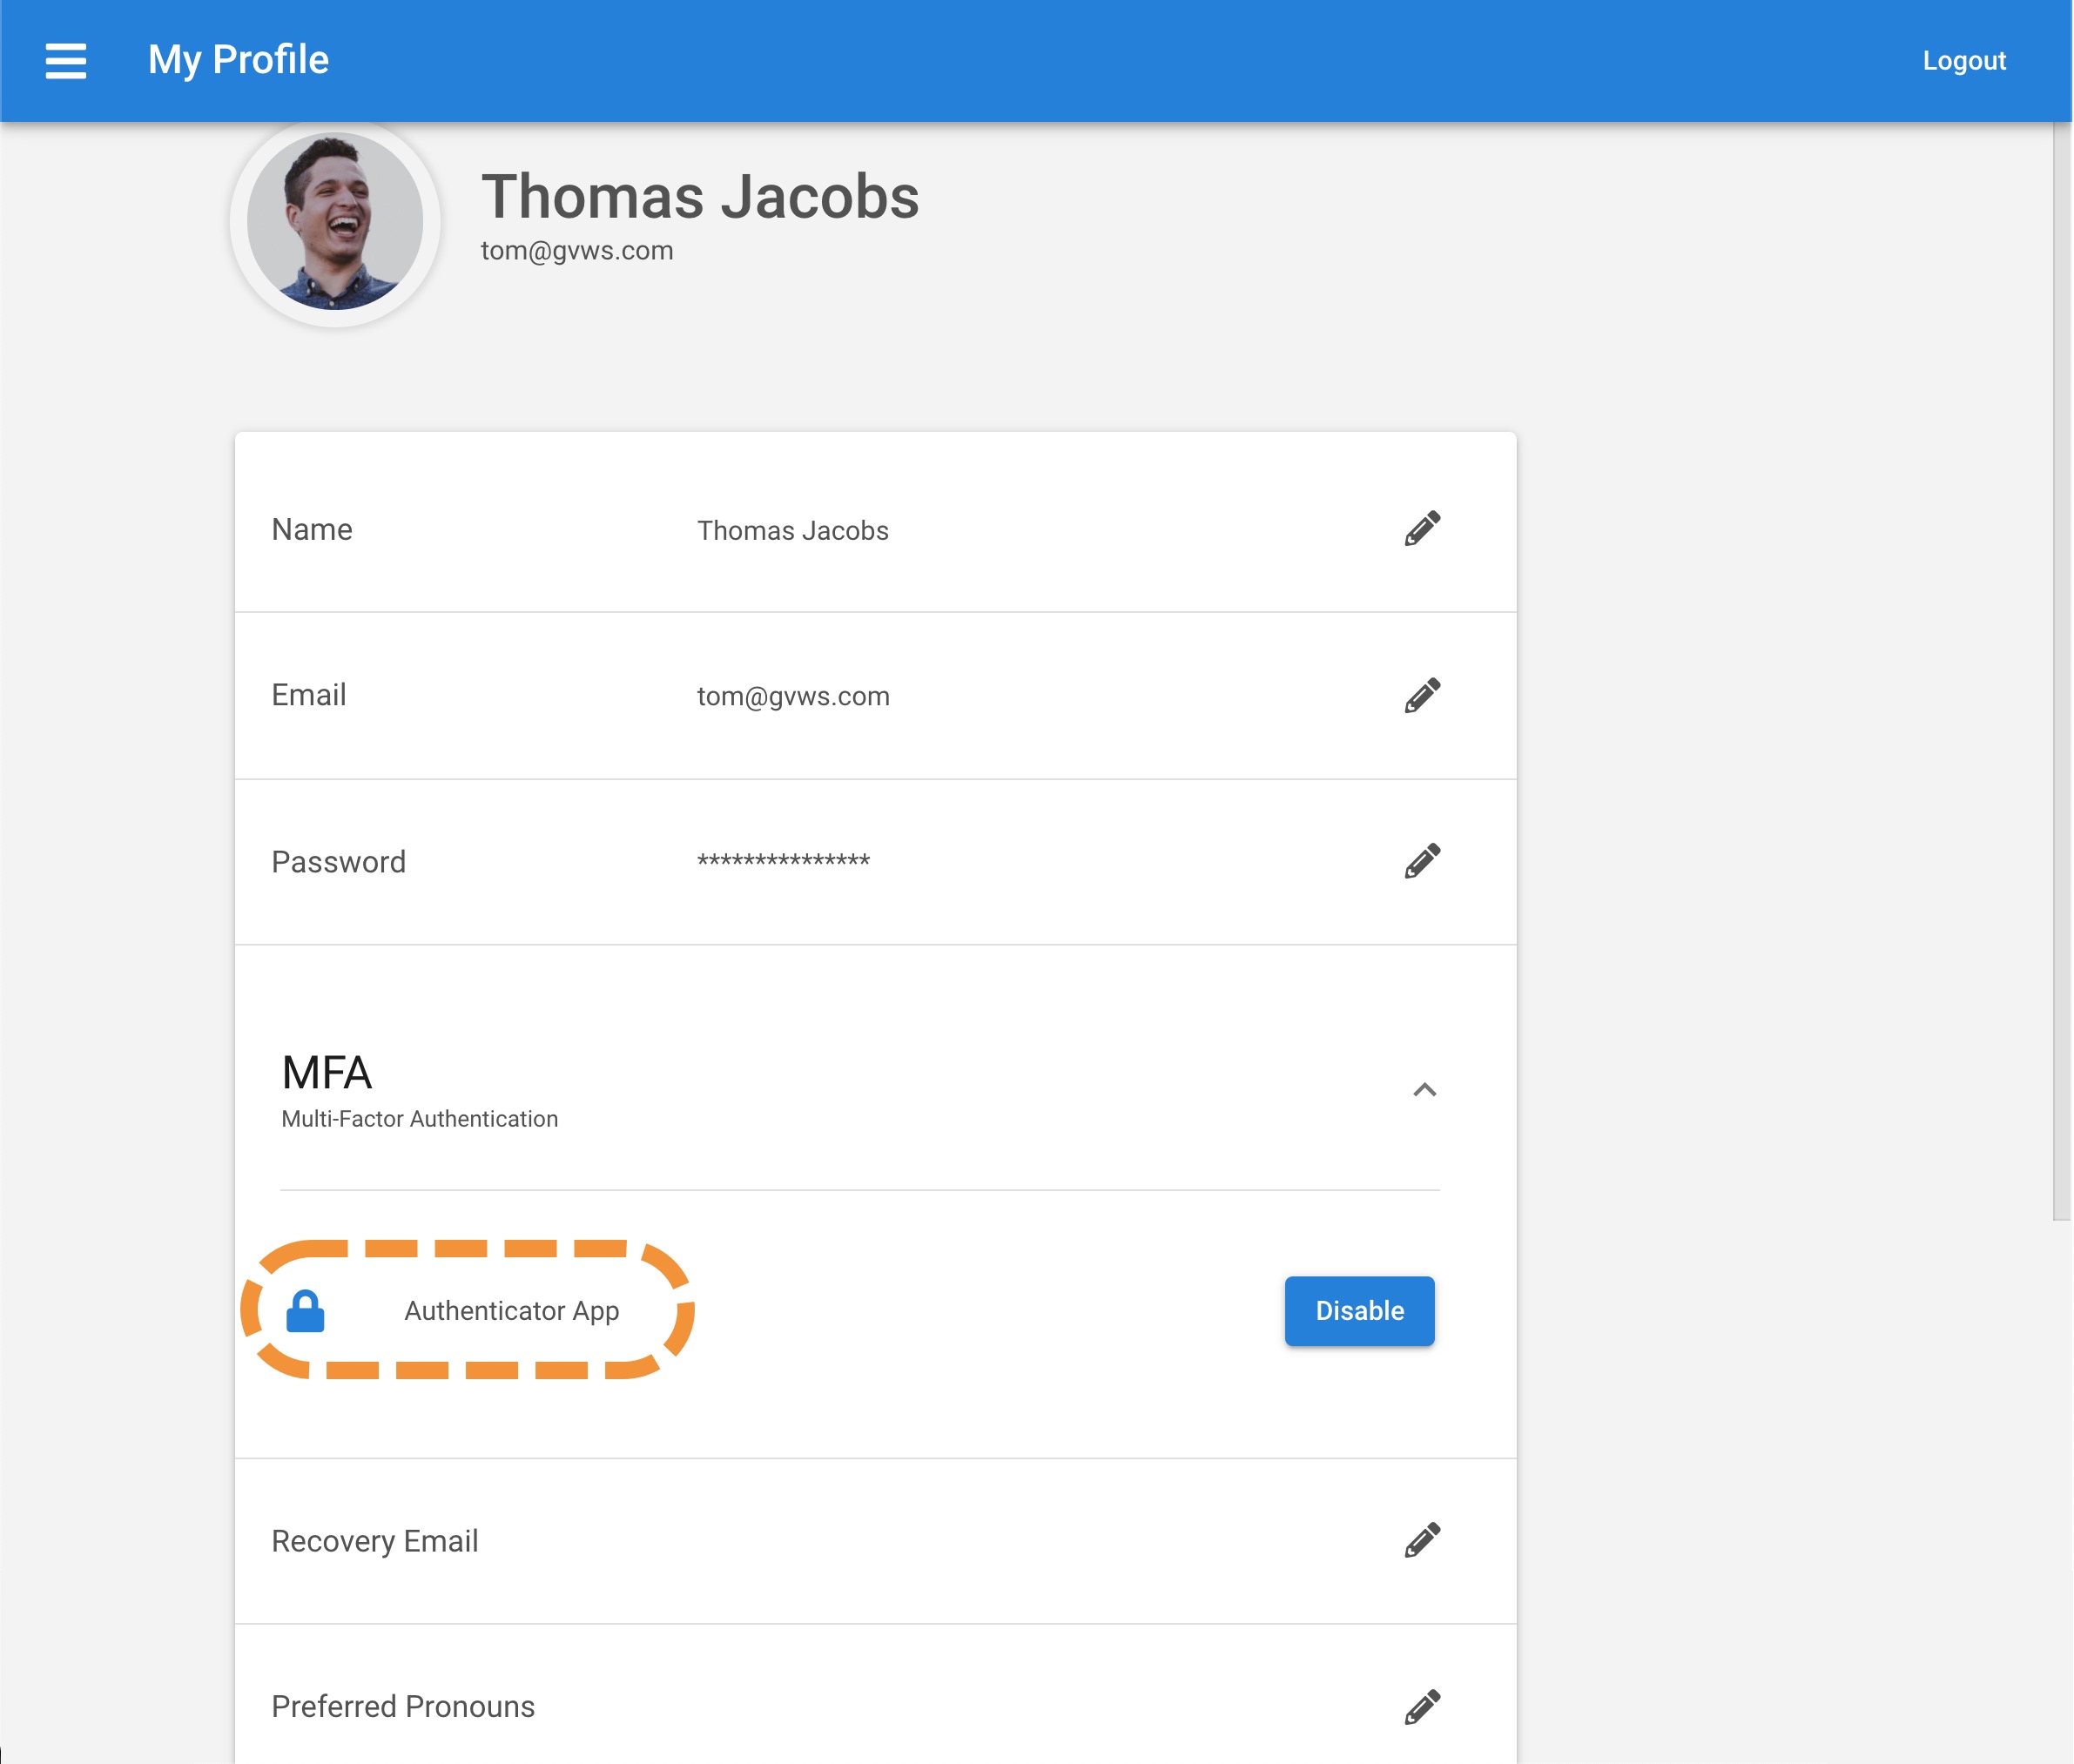Image resolution: width=2074 pixels, height=1764 pixels.
Task: Click the Thomas Jacobs profile photo
Action: 335,222
